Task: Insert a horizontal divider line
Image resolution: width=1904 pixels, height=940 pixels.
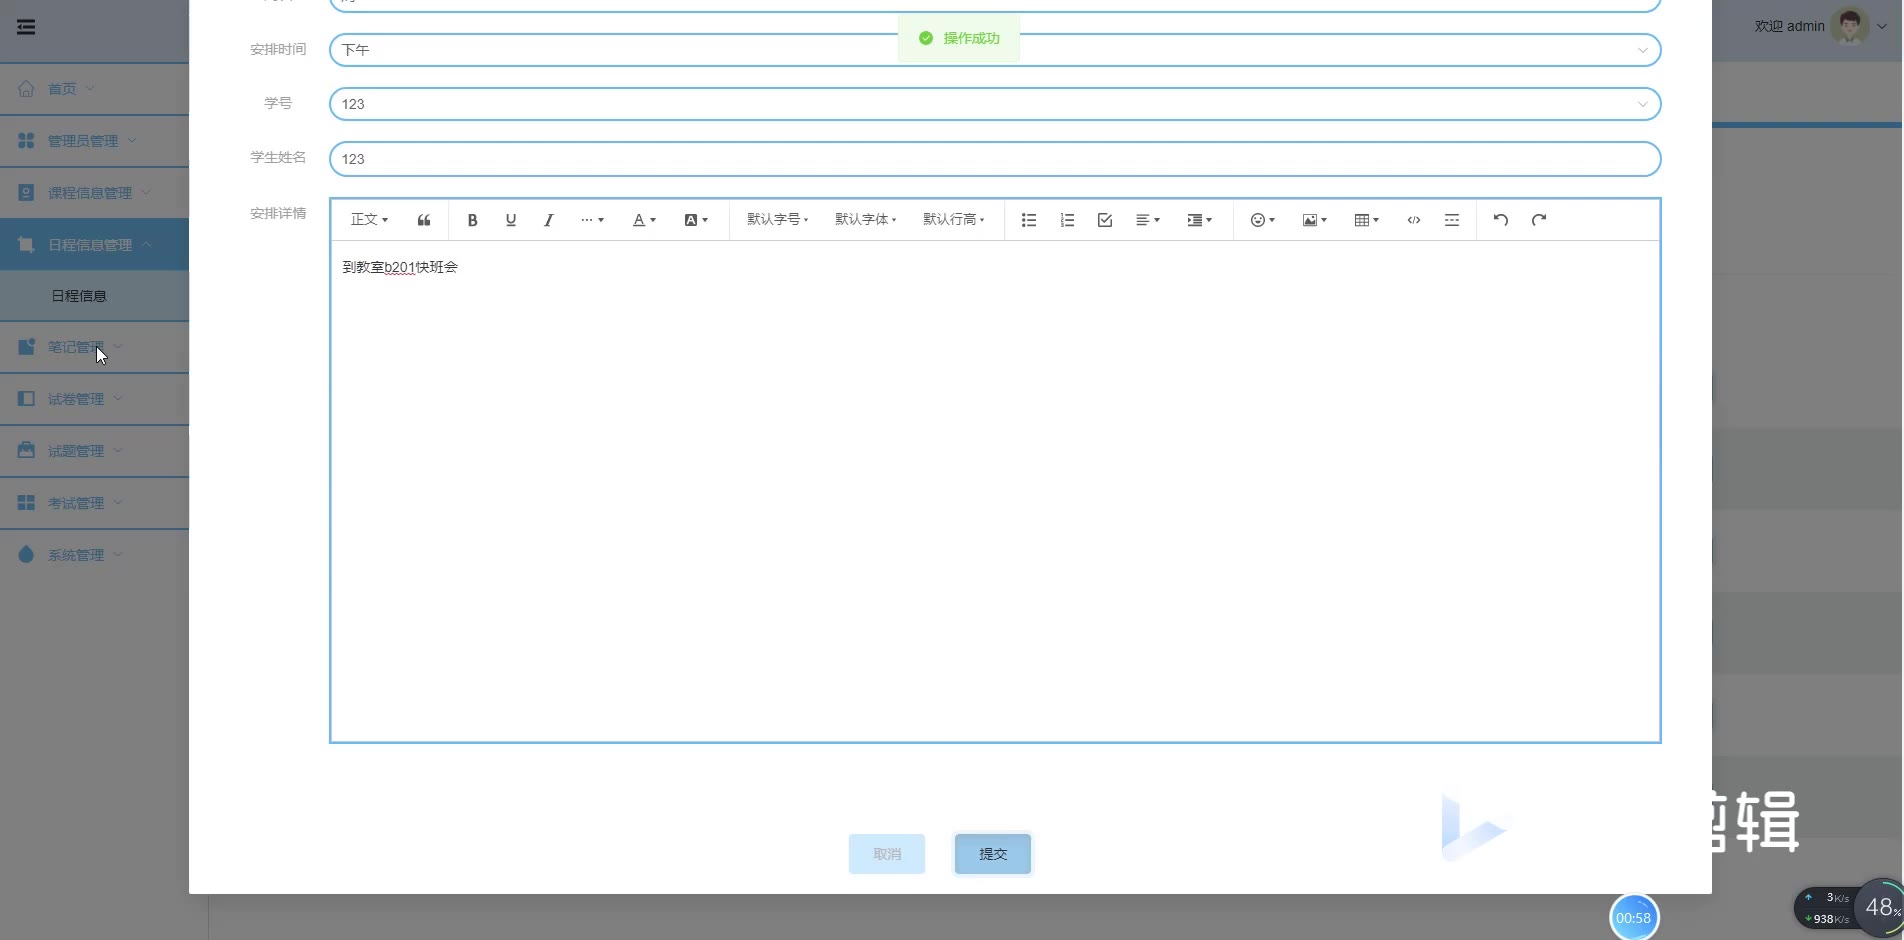Action: [1452, 220]
